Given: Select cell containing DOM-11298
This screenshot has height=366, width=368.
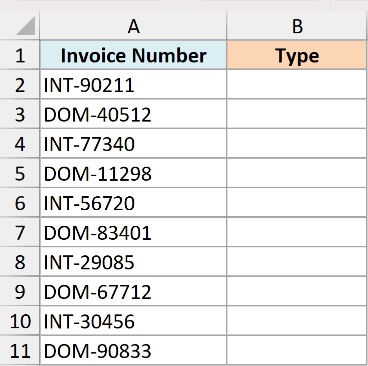Looking at the screenshot, I should [x=133, y=173].
